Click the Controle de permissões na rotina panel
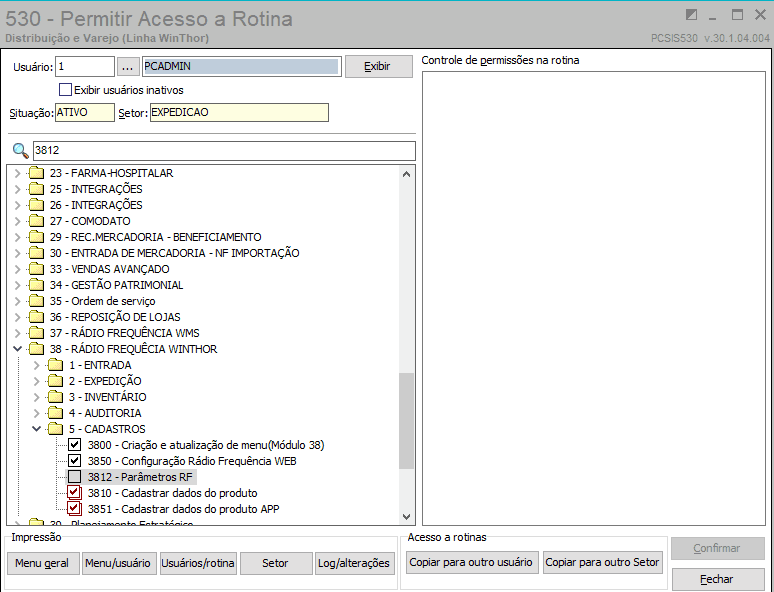The height and width of the screenshot is (592, 774). pos(594,298)
